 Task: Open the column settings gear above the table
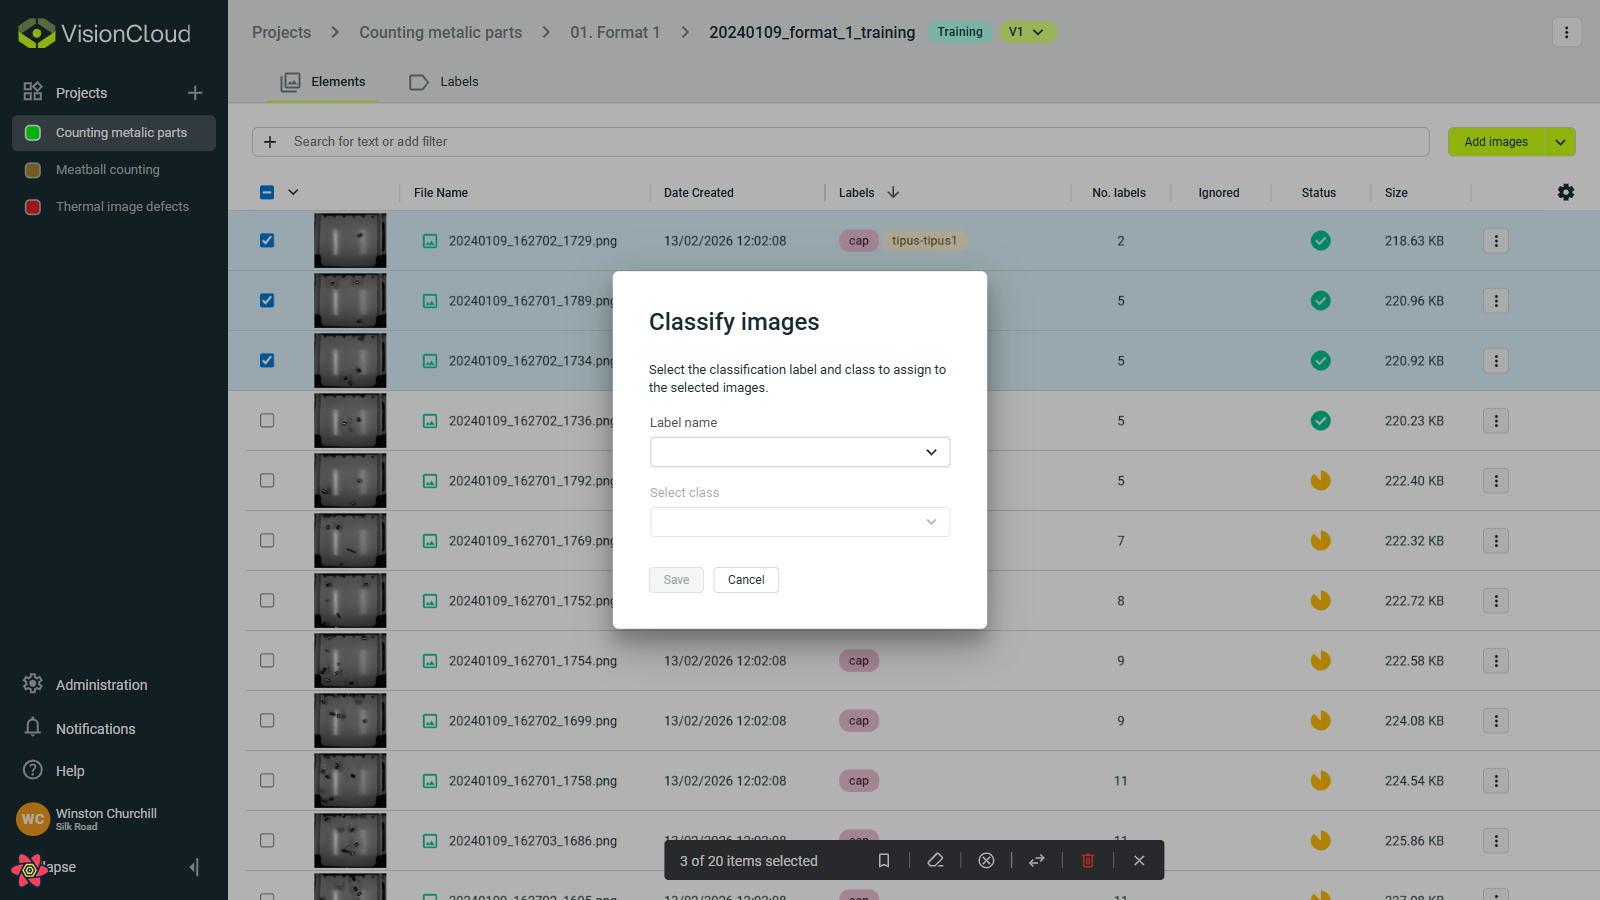point(1566,192)
